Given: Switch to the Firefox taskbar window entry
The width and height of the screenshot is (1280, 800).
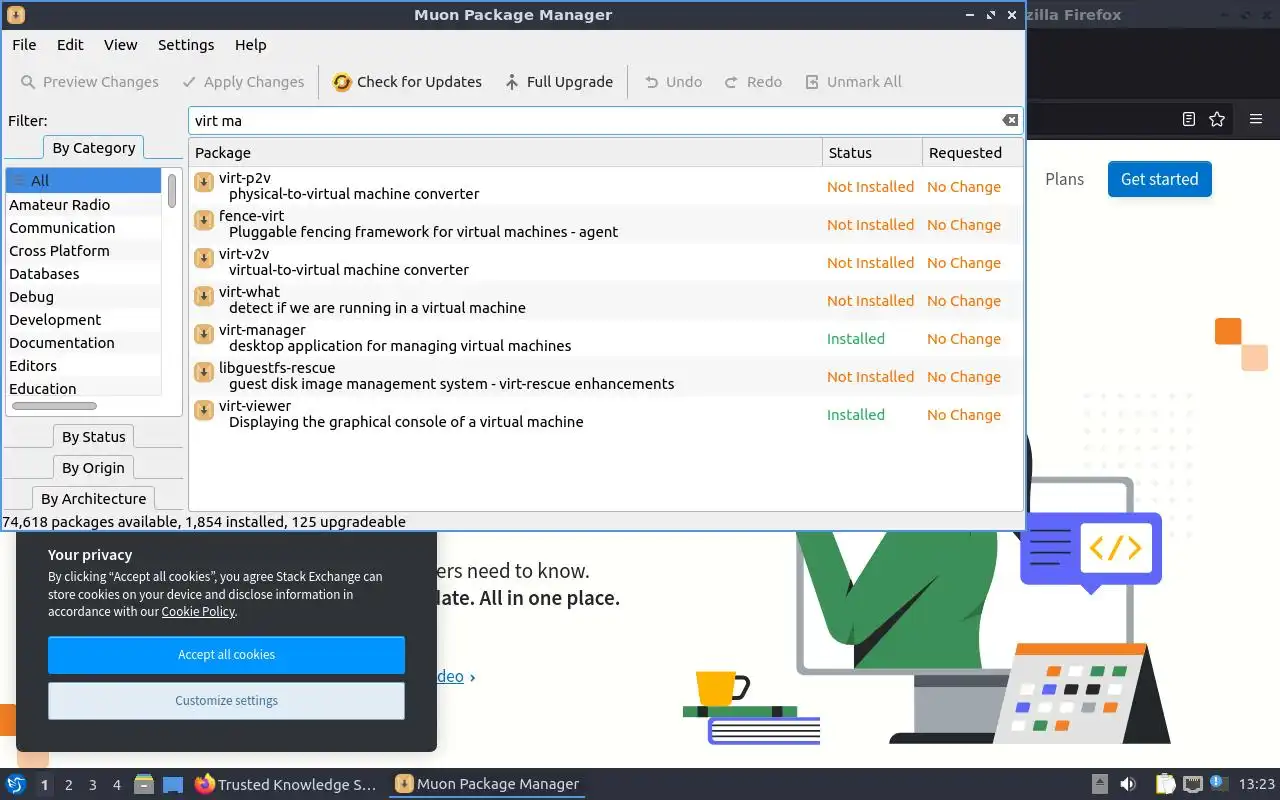Looking at the screenshot, I should coord(286,785).
